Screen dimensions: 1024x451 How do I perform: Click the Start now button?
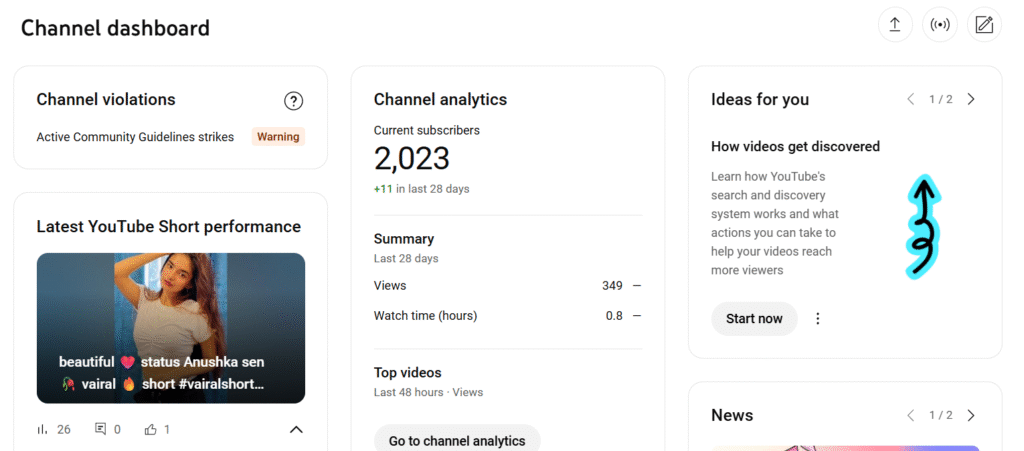click(754, 319)
